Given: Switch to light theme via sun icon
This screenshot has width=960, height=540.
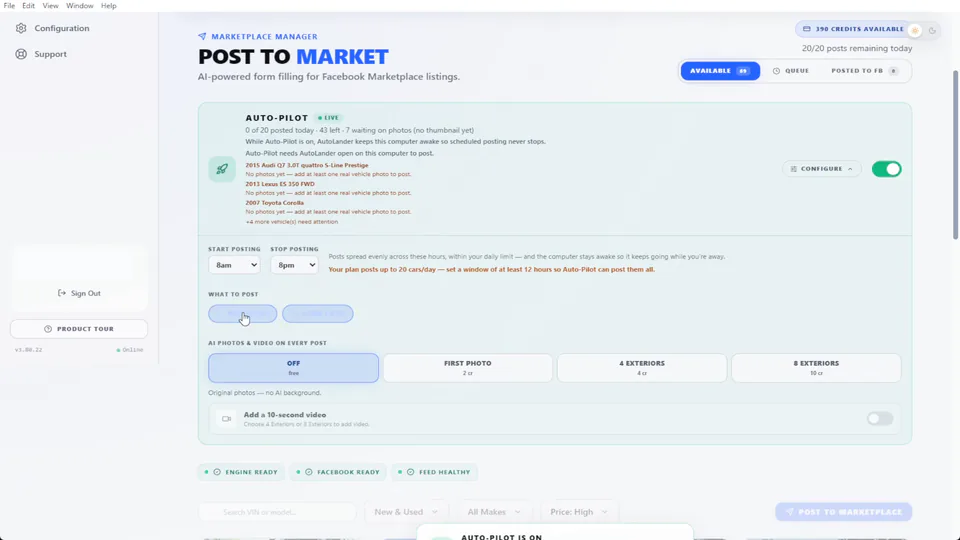Looking at the screenshot, I should (915, 30).
